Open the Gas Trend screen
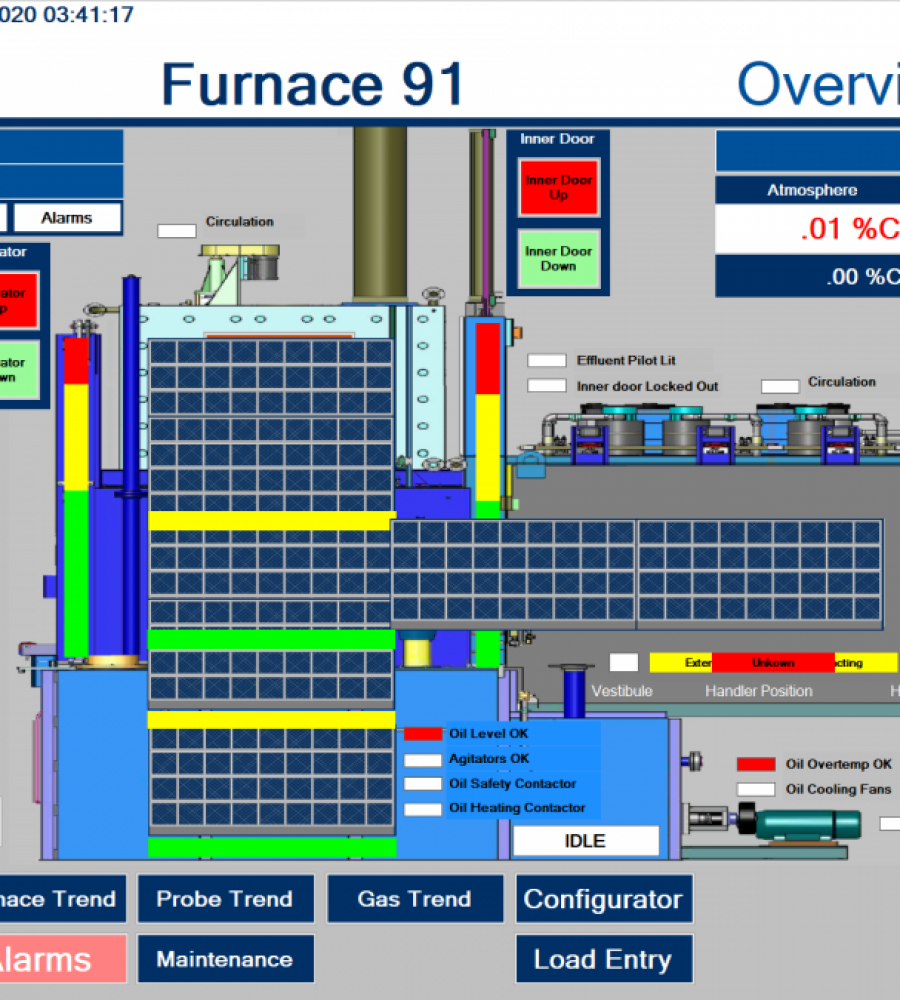This screenshot has height=1000, width=900. coord(415,899)
